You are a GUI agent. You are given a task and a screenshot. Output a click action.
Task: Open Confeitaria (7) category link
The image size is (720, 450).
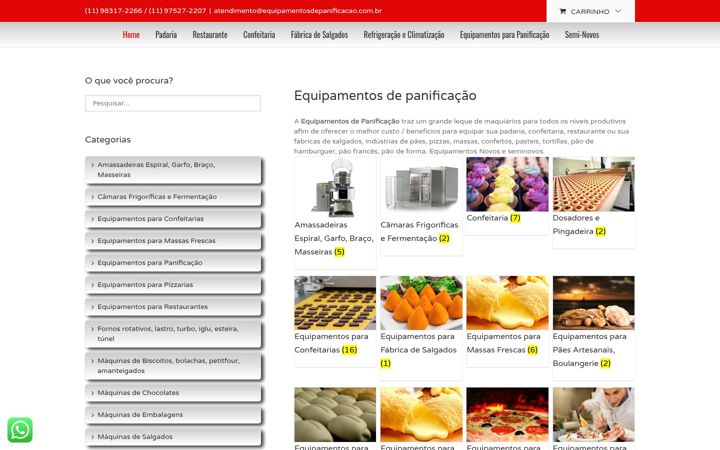tap(494, 218)
